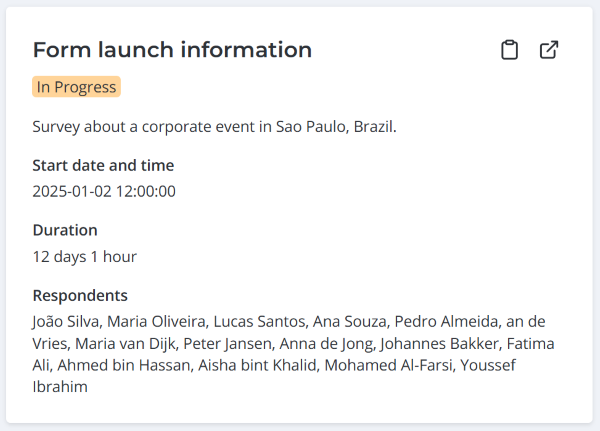Viewport: 600px width, 431px height.
Task: Click respondent Ana Souza
Action: (349, 321)
